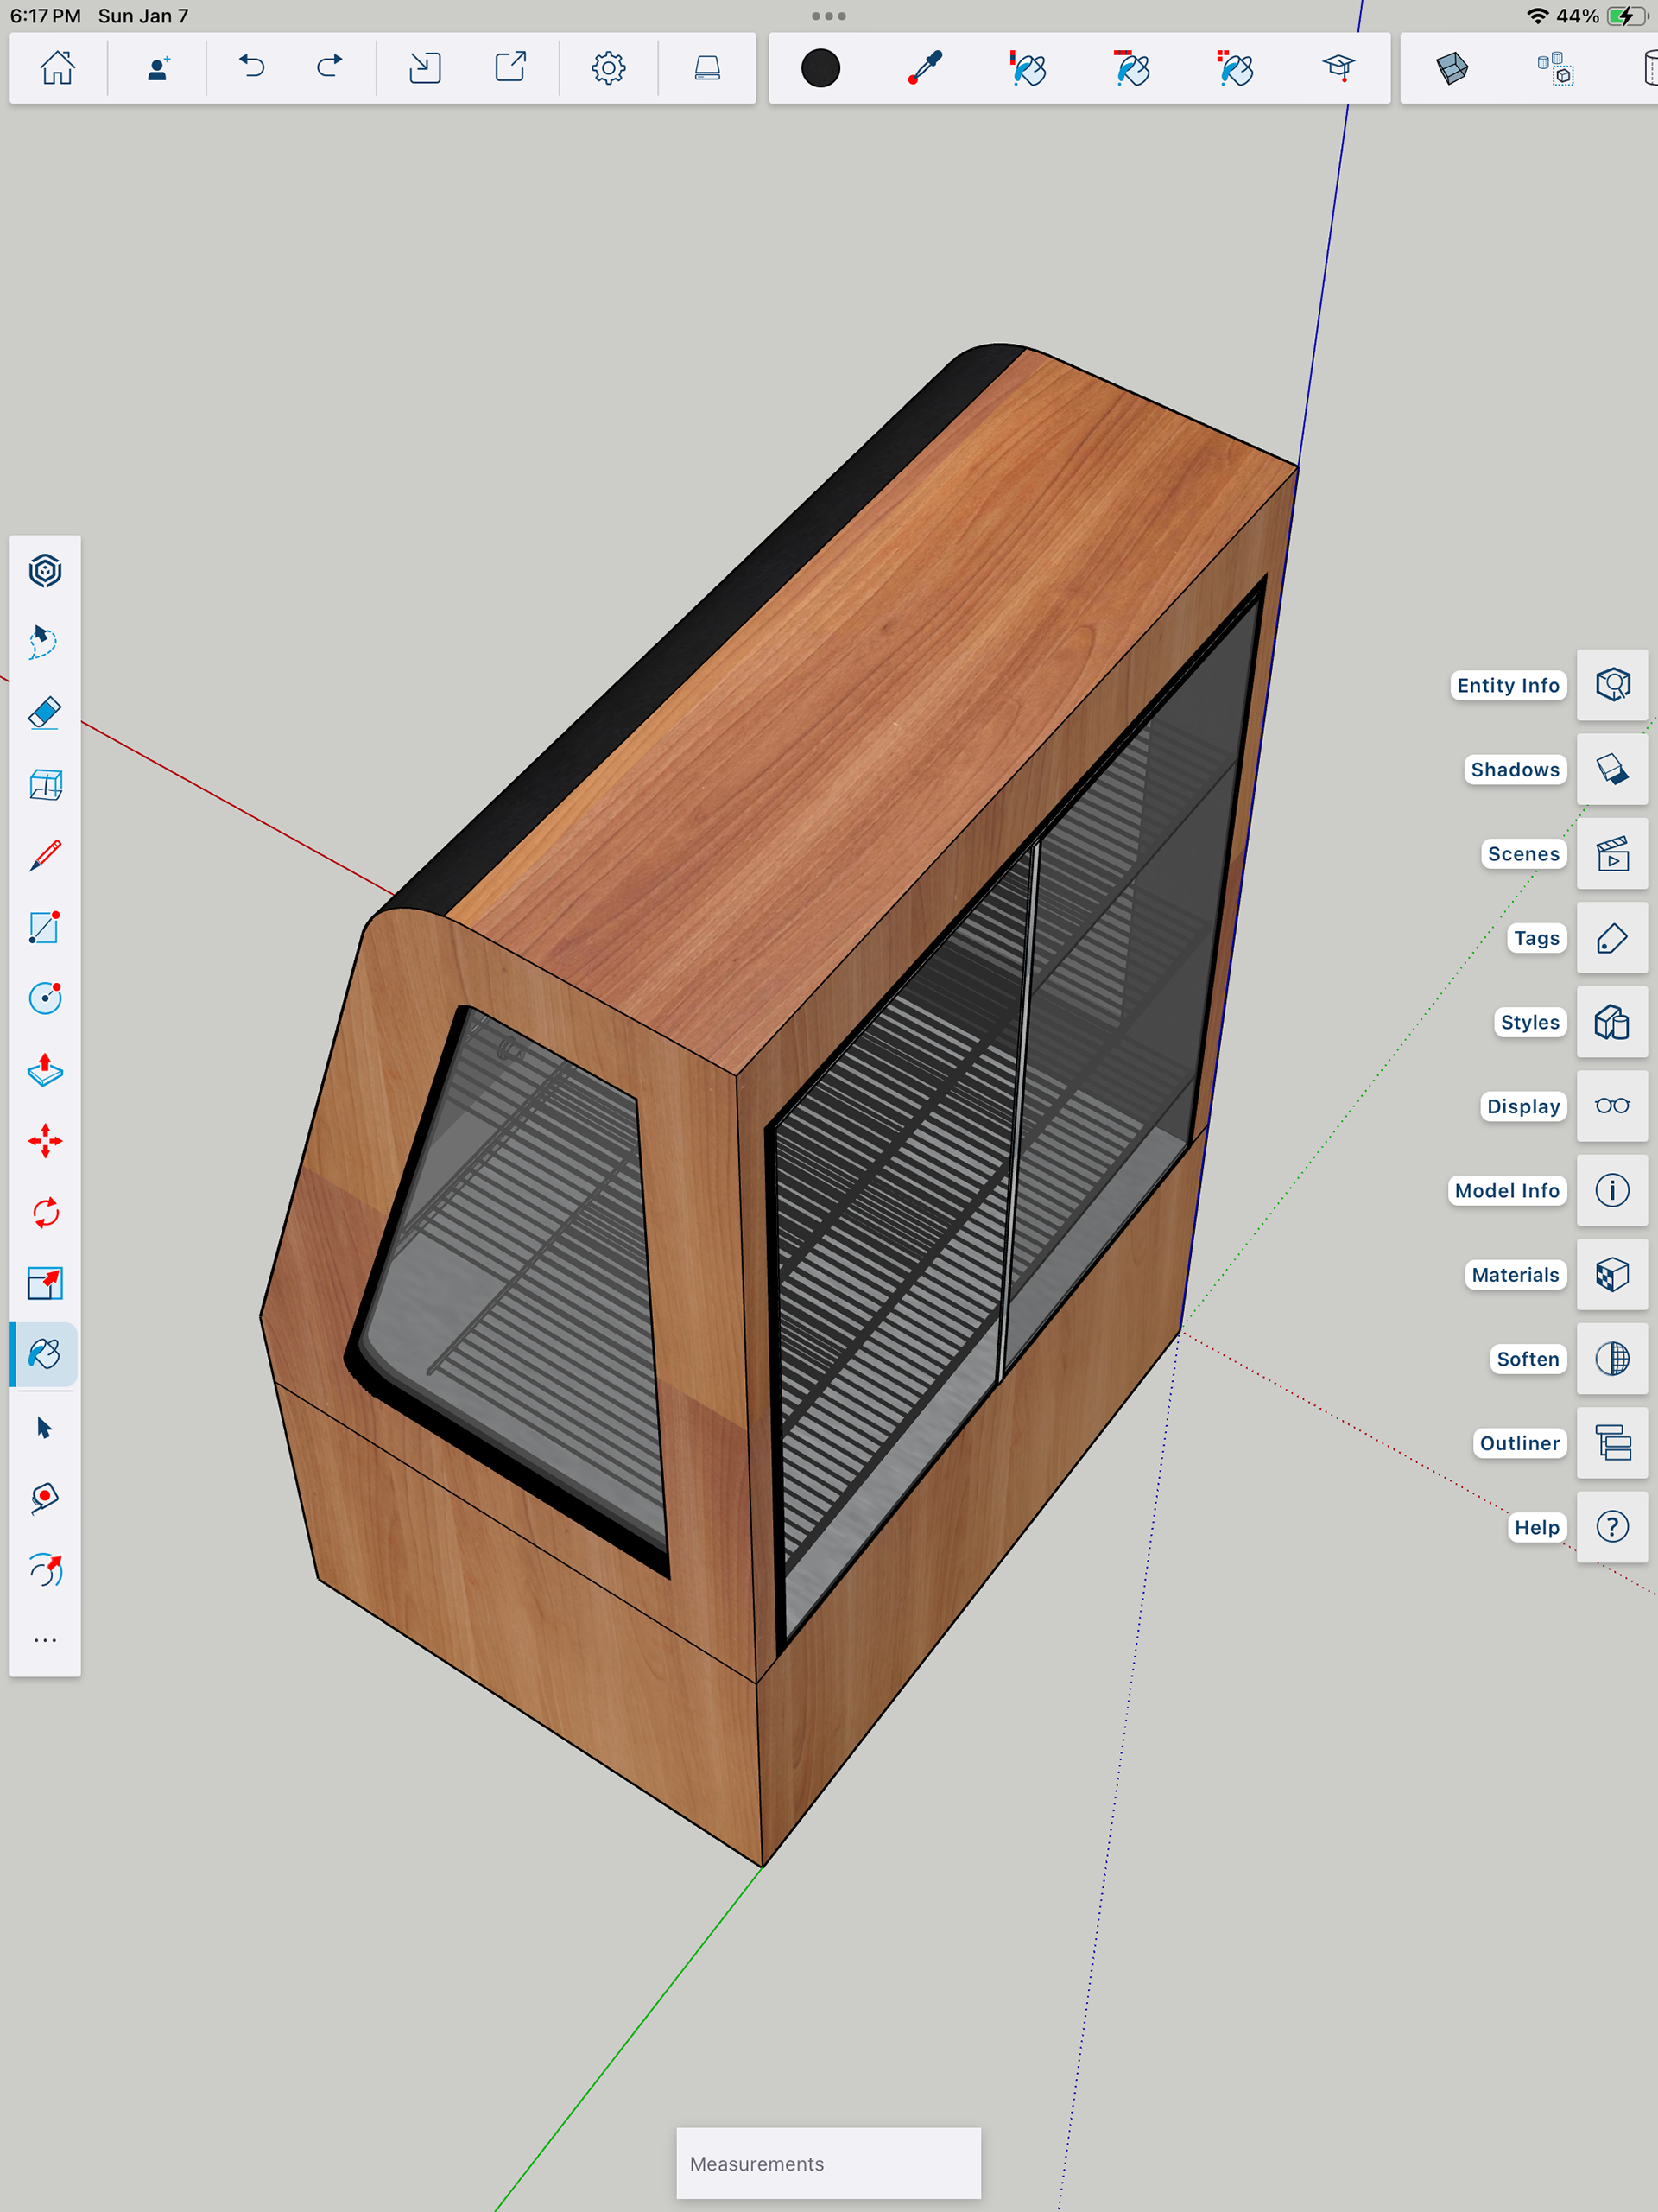Select the Push/Pull tool
Viewport: 1658px width, 2212px height.
click(45, 1070)
